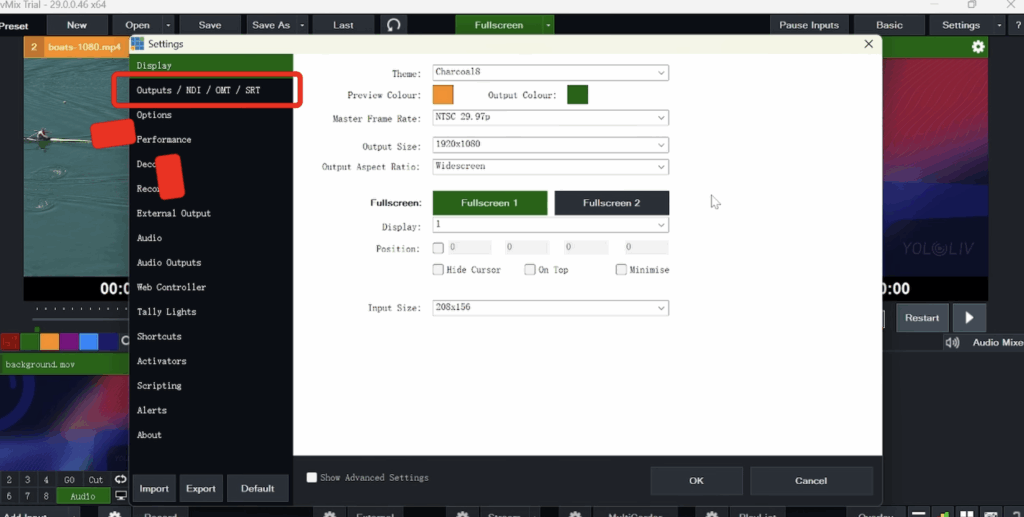
Task: Open the Output Size dropdown
Action: [x=550, y=145]
